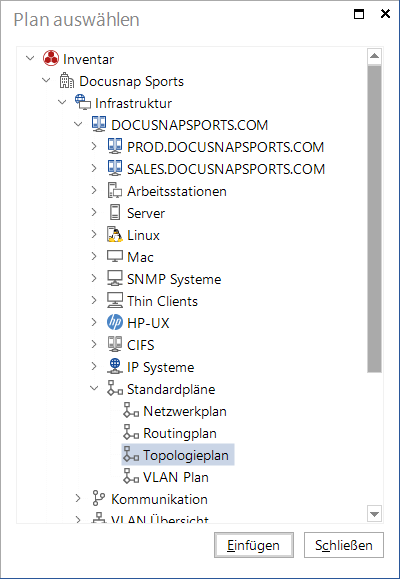
Task: Select the IP Systeme label
Action: (x=161, y=367)
